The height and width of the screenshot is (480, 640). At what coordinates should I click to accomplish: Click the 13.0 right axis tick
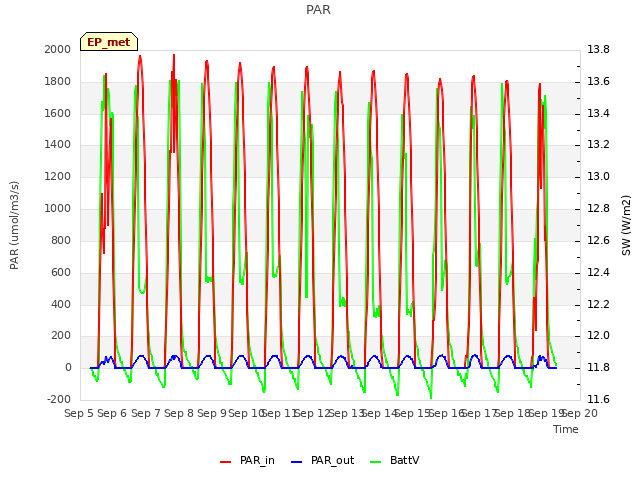pyautogui.click(x=598, y=177)
